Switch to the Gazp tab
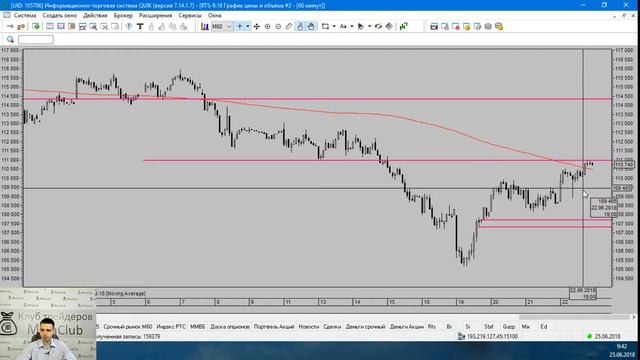The image size is (640, 360). [509, 327]
